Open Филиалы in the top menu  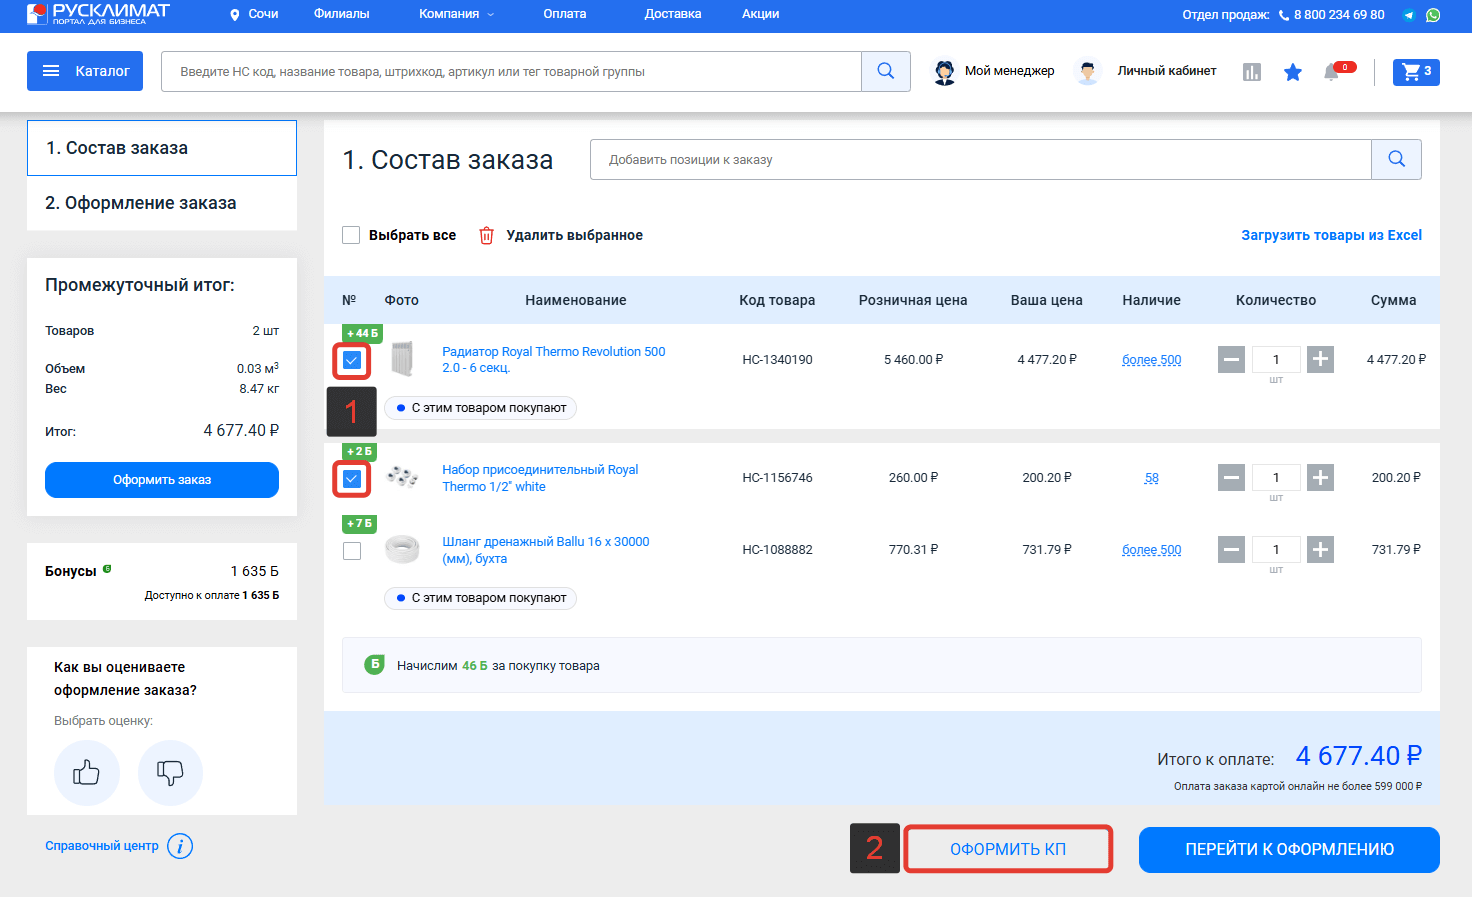[x=342, y=14]
